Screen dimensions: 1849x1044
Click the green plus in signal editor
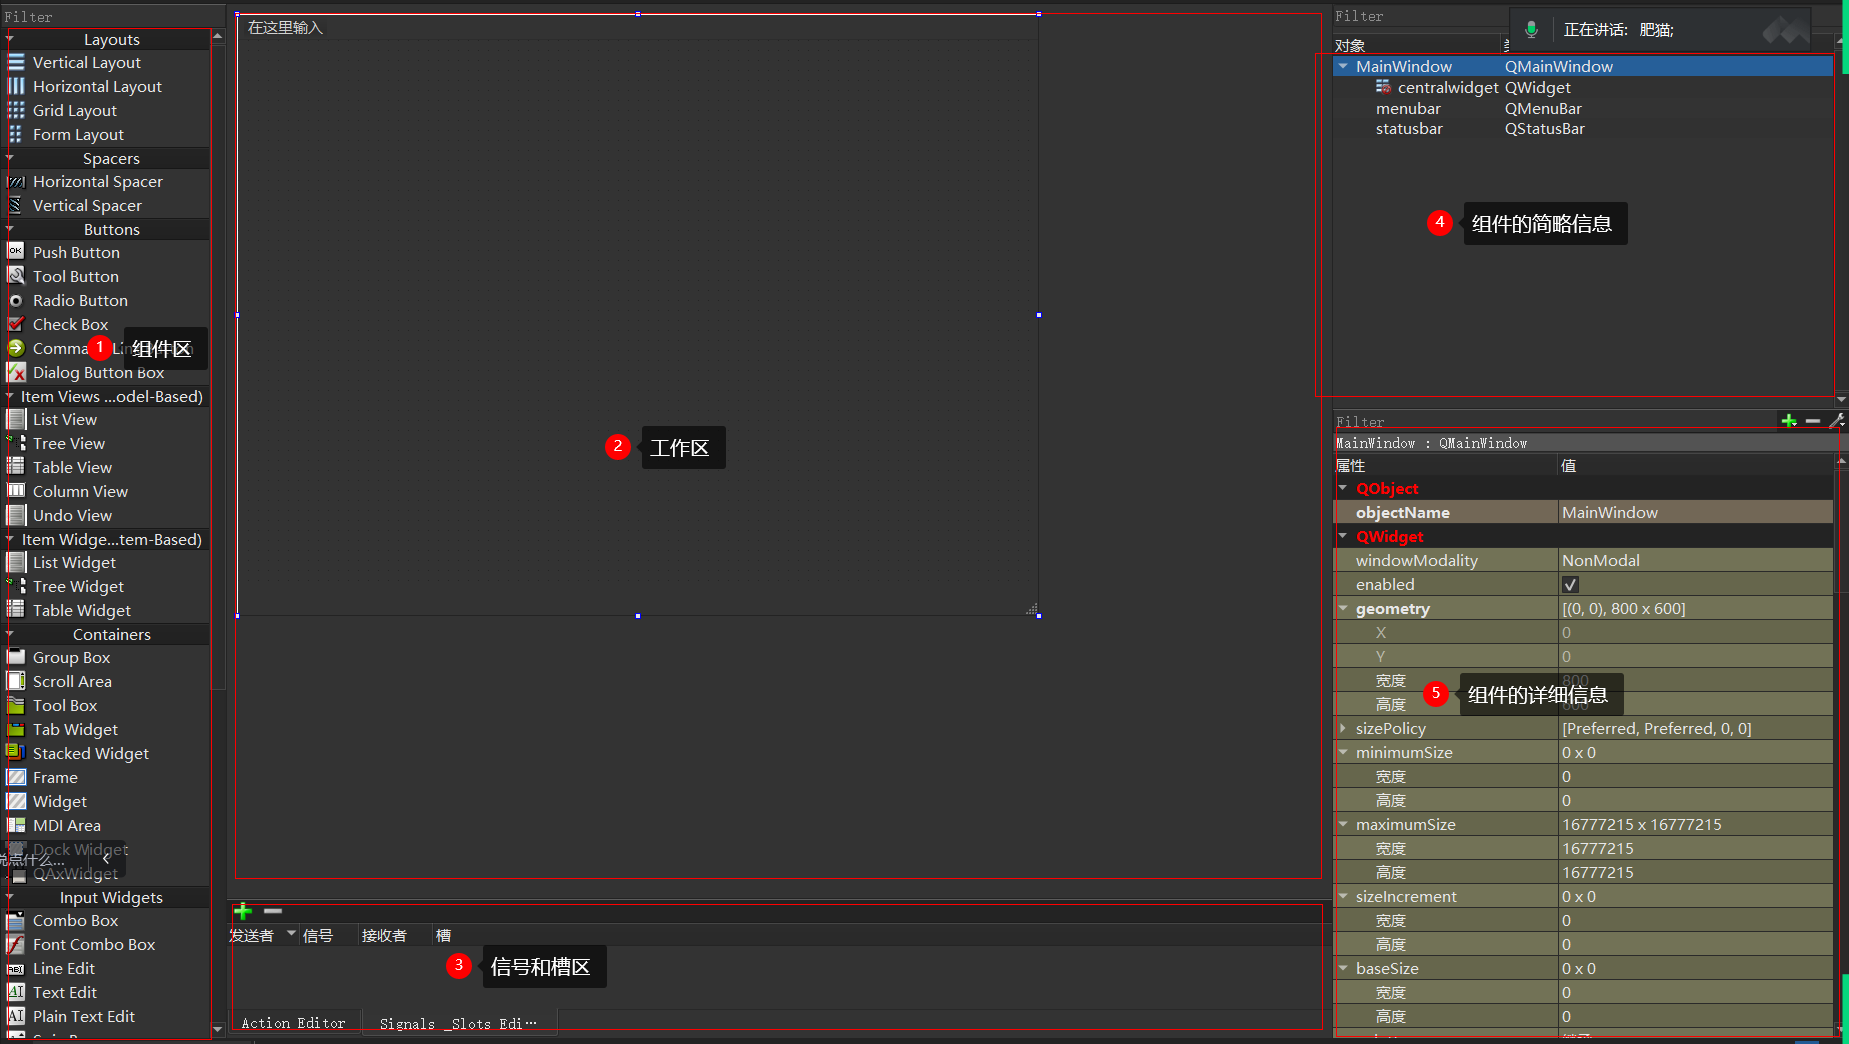click(243, 911)
